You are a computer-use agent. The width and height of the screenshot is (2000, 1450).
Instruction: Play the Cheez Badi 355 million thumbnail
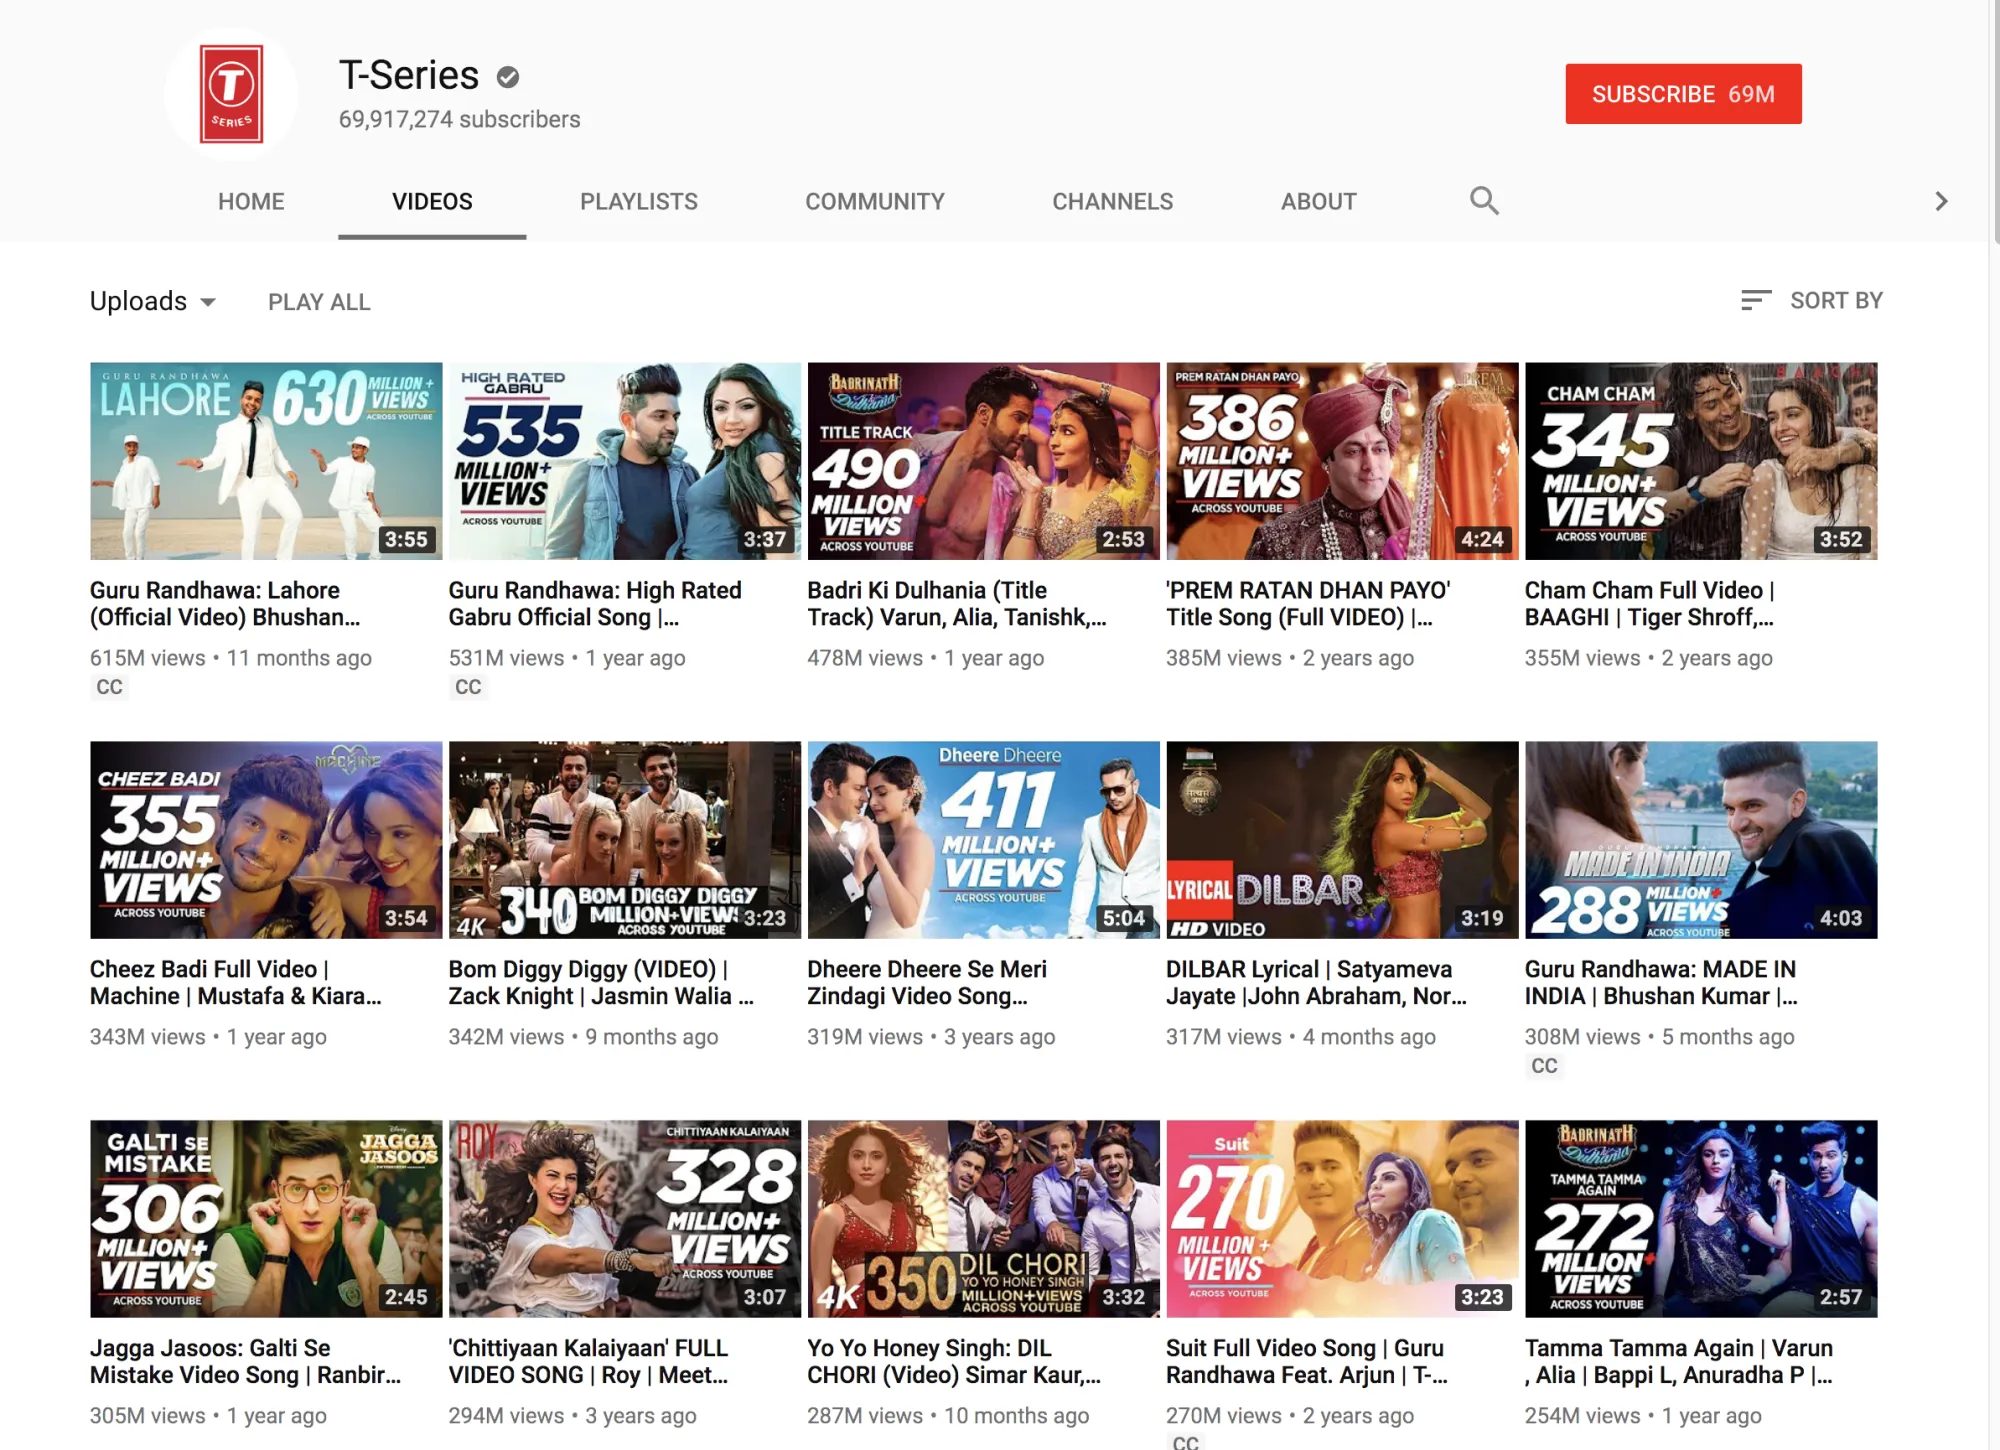pos(266,840)
